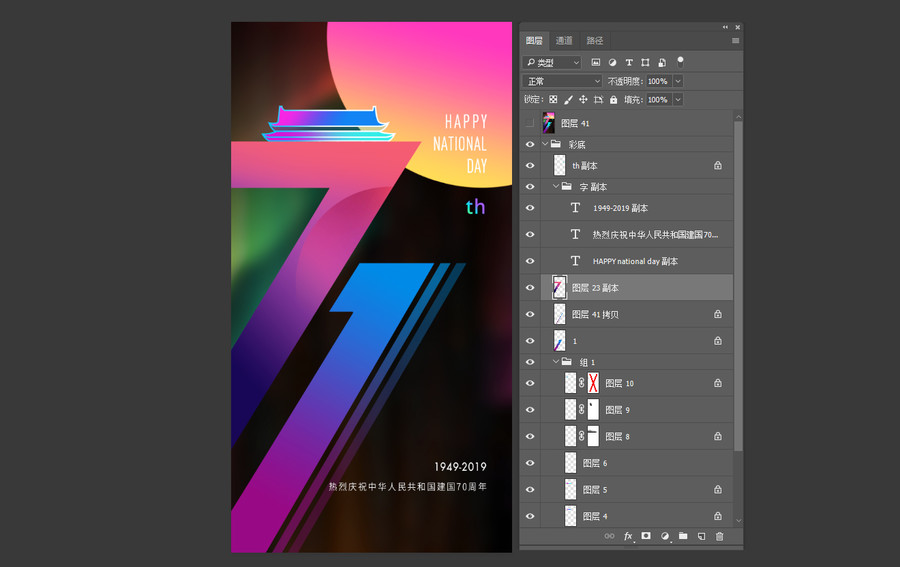Lock image pixels brush icon
900x567 pixels.
(x=568, y=99)
